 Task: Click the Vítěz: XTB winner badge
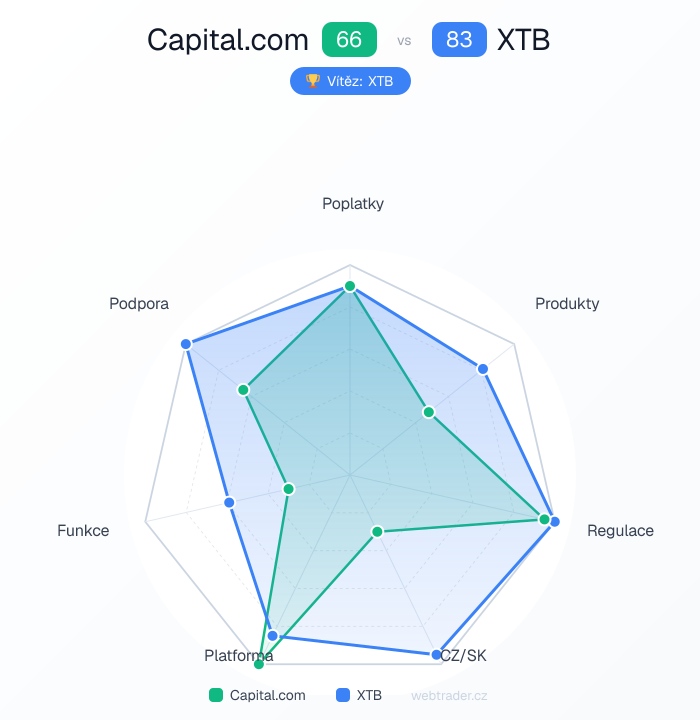coord(350,81)
